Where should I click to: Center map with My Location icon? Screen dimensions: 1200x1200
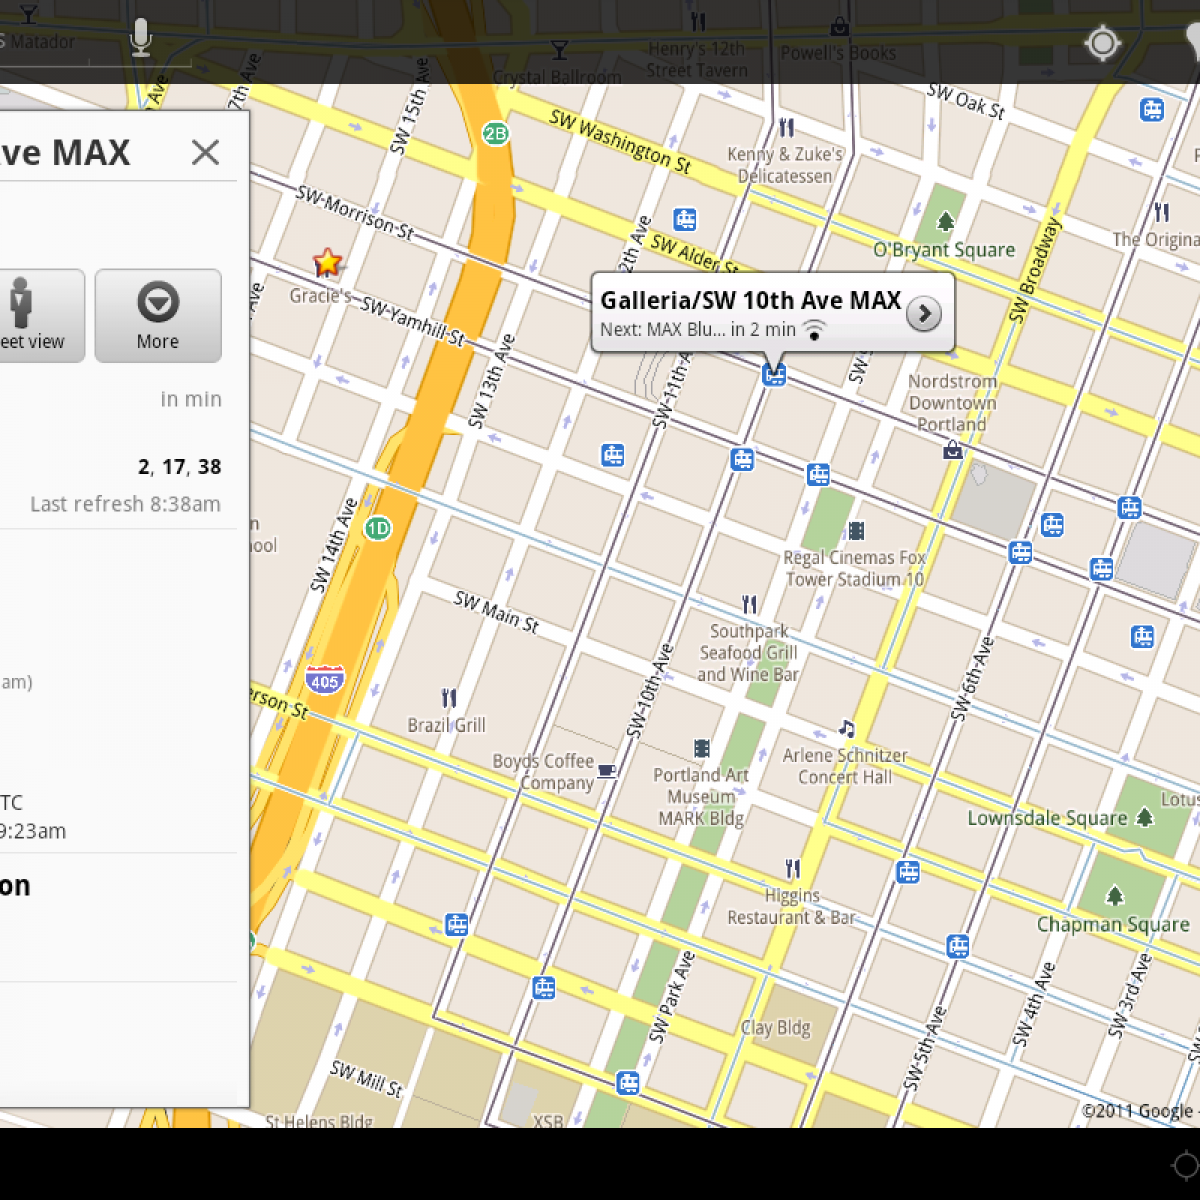(x=1102, y=43)
